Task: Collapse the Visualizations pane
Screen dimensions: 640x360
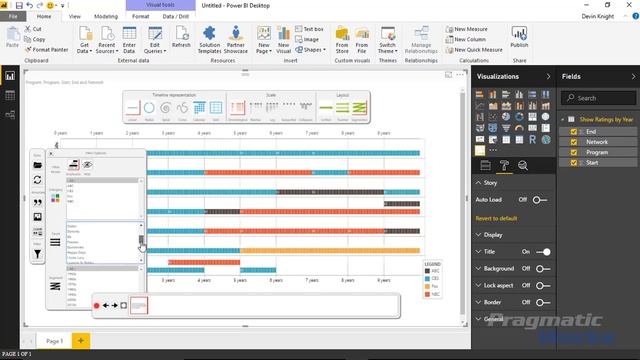Action: [548, 77]
